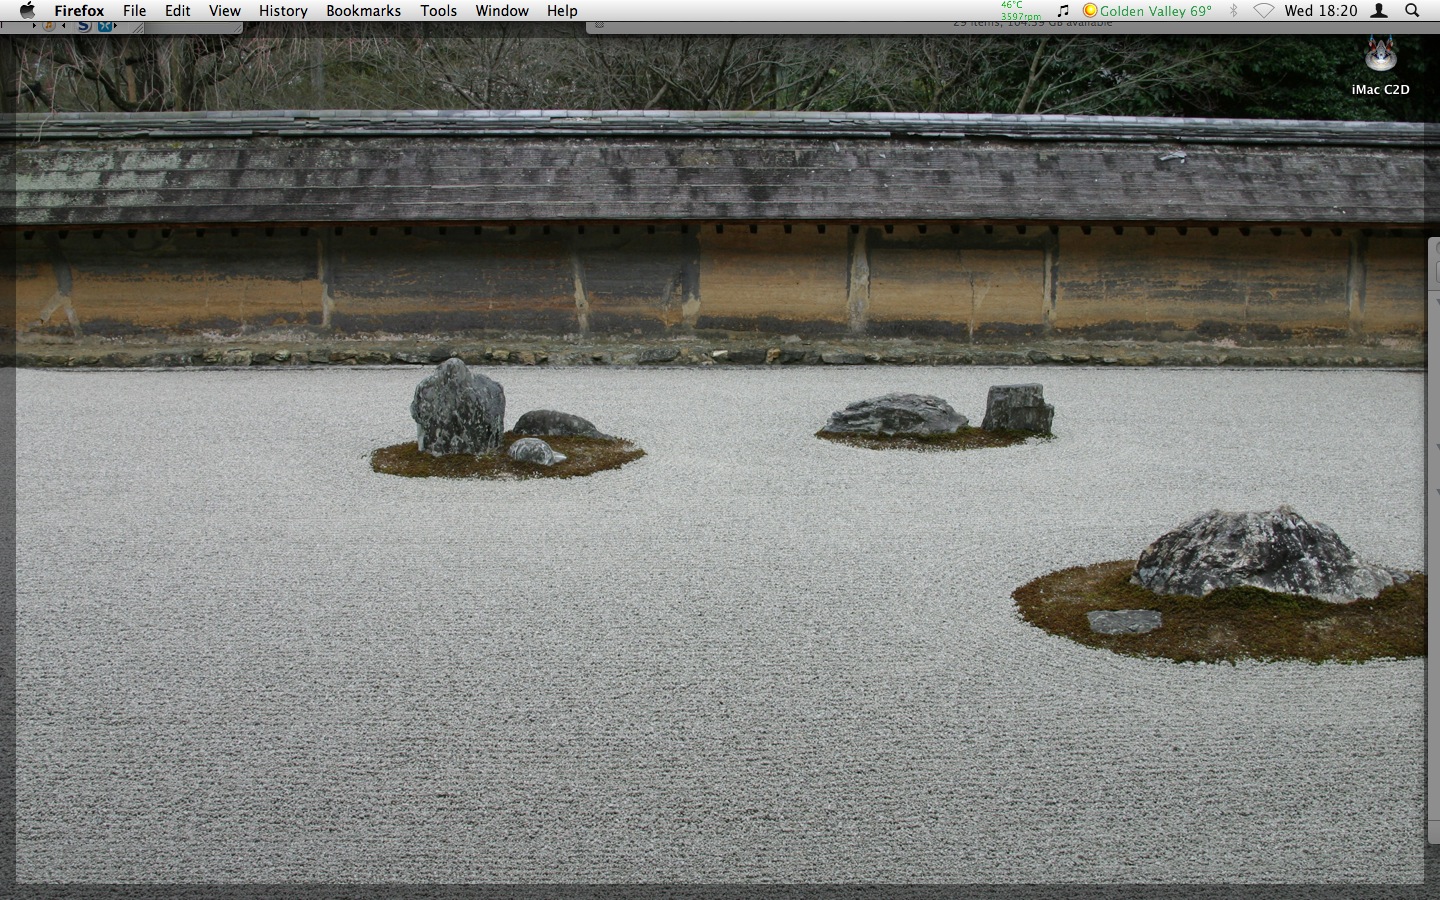Open the fast user switching icon
This screenshot has height=900, width=1440.
click(1379, 11)
